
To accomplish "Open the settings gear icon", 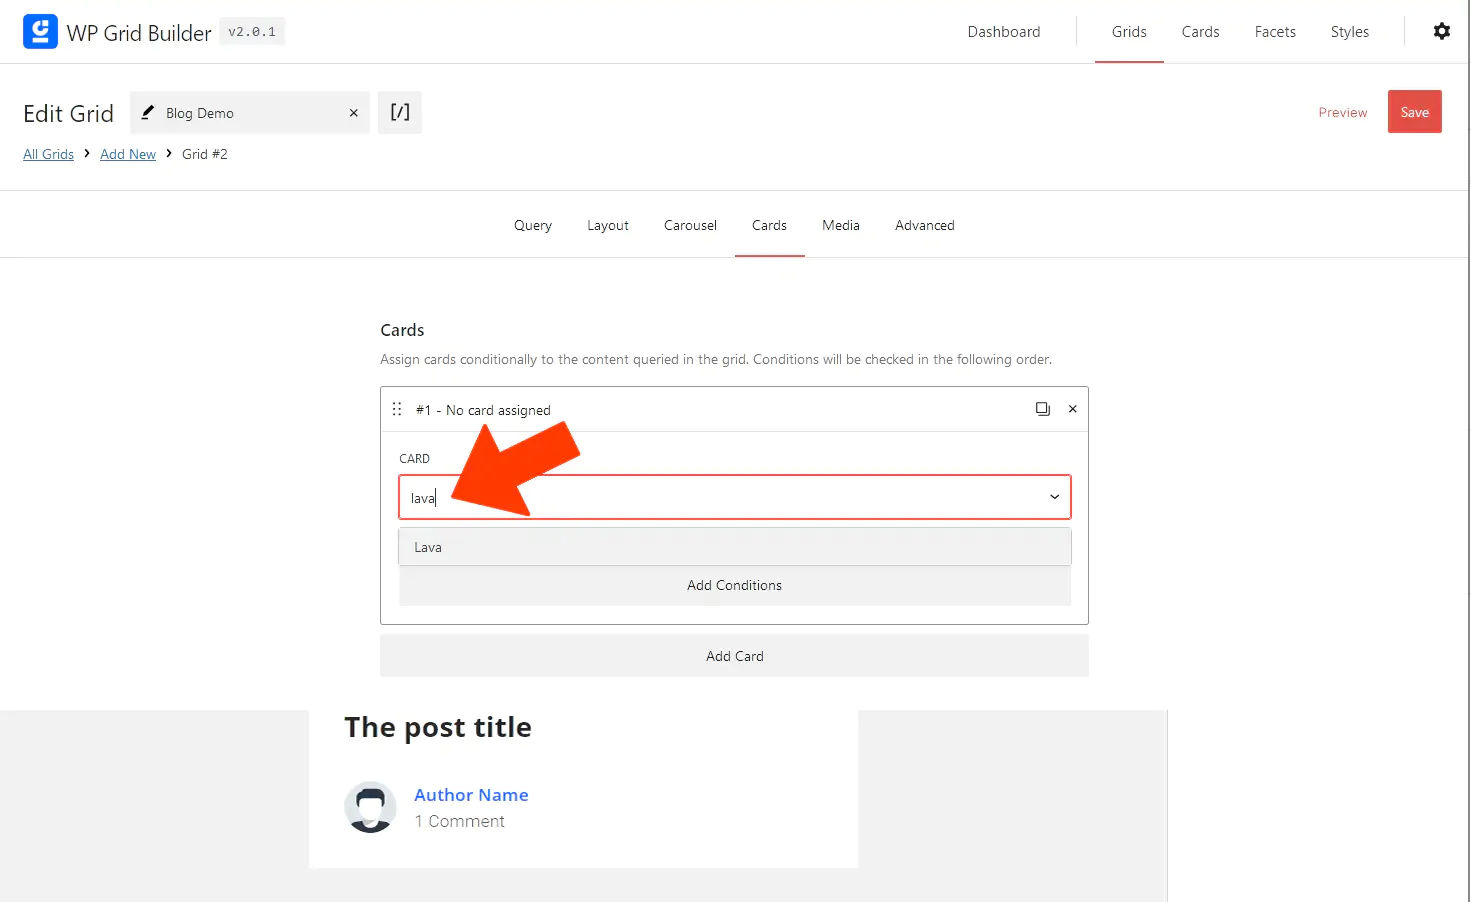I will (x=1441, y=31).
